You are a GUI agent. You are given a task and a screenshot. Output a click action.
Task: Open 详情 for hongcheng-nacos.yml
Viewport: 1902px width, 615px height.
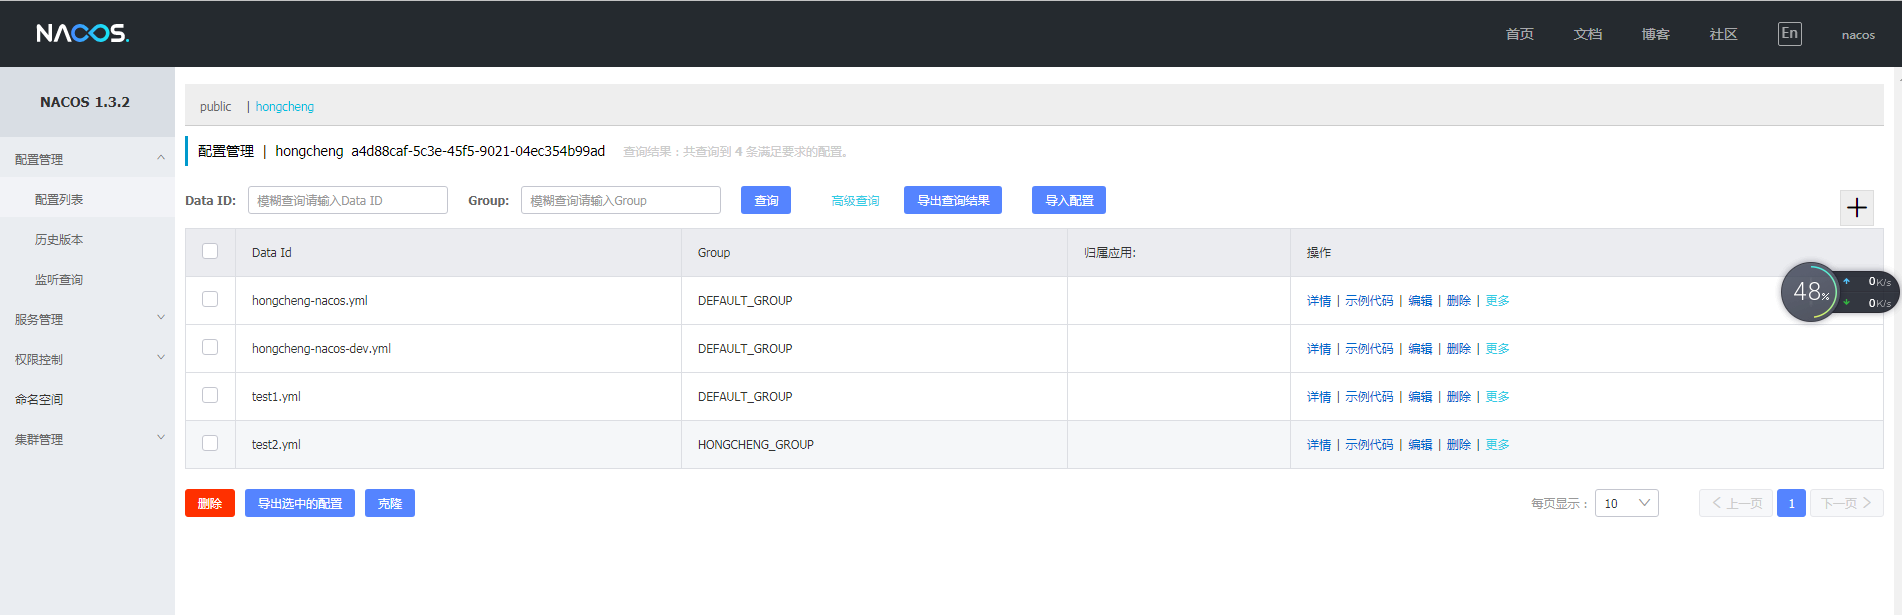point(1319,301)
